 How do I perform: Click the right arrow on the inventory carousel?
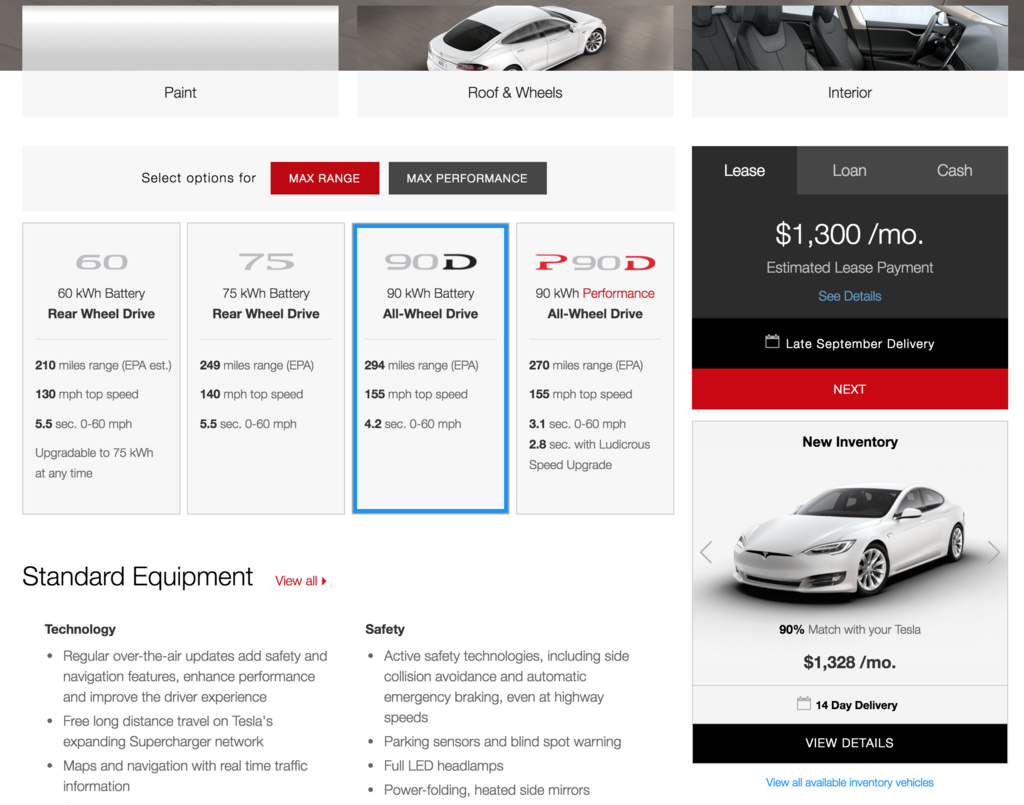(x=994, y=552)
